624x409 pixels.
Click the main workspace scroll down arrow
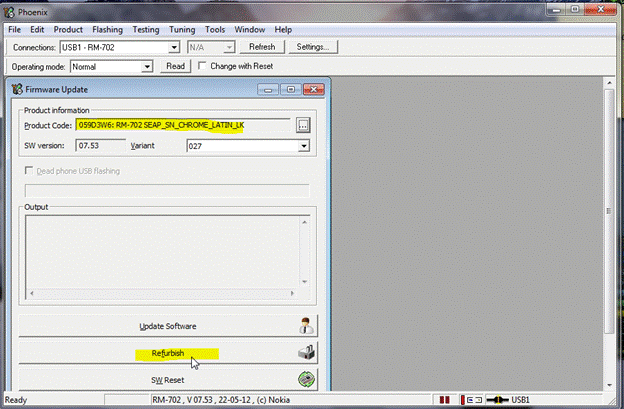click(609, 385)
